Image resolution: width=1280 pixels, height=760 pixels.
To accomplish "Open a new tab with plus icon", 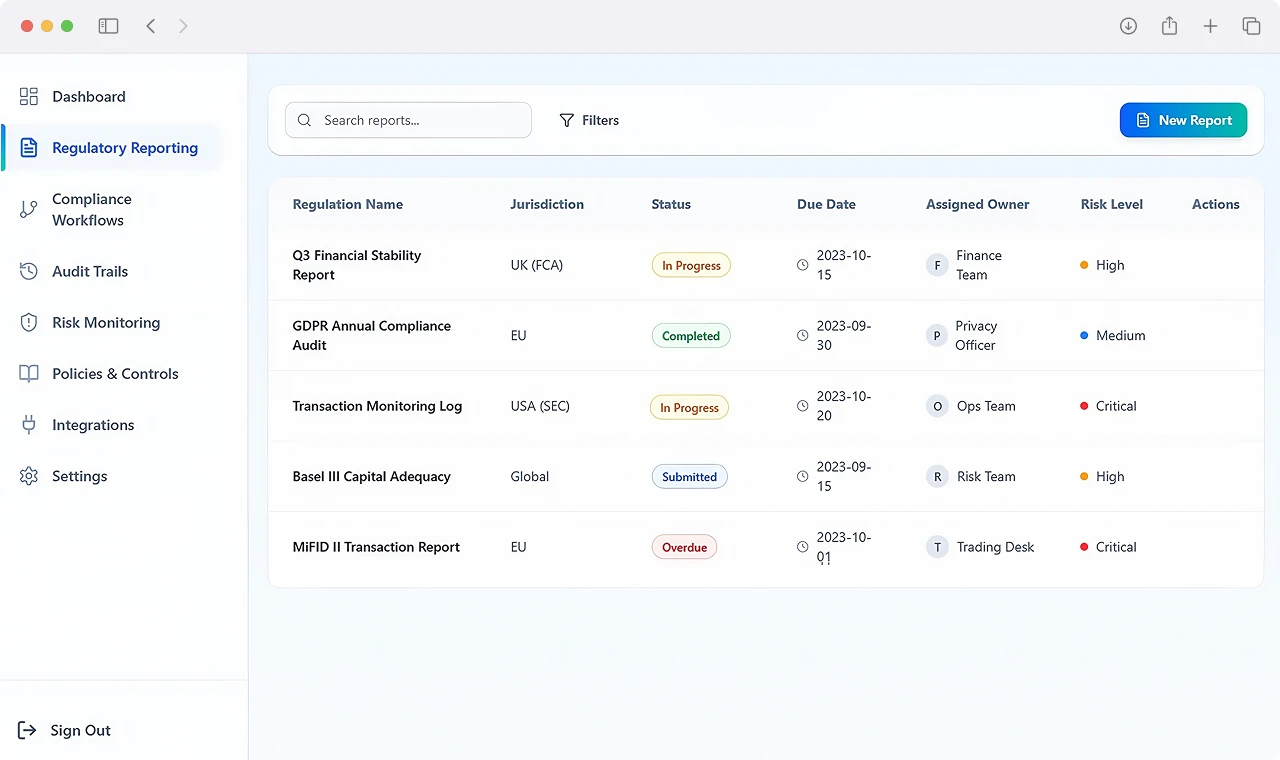I will coord(1210,26).
